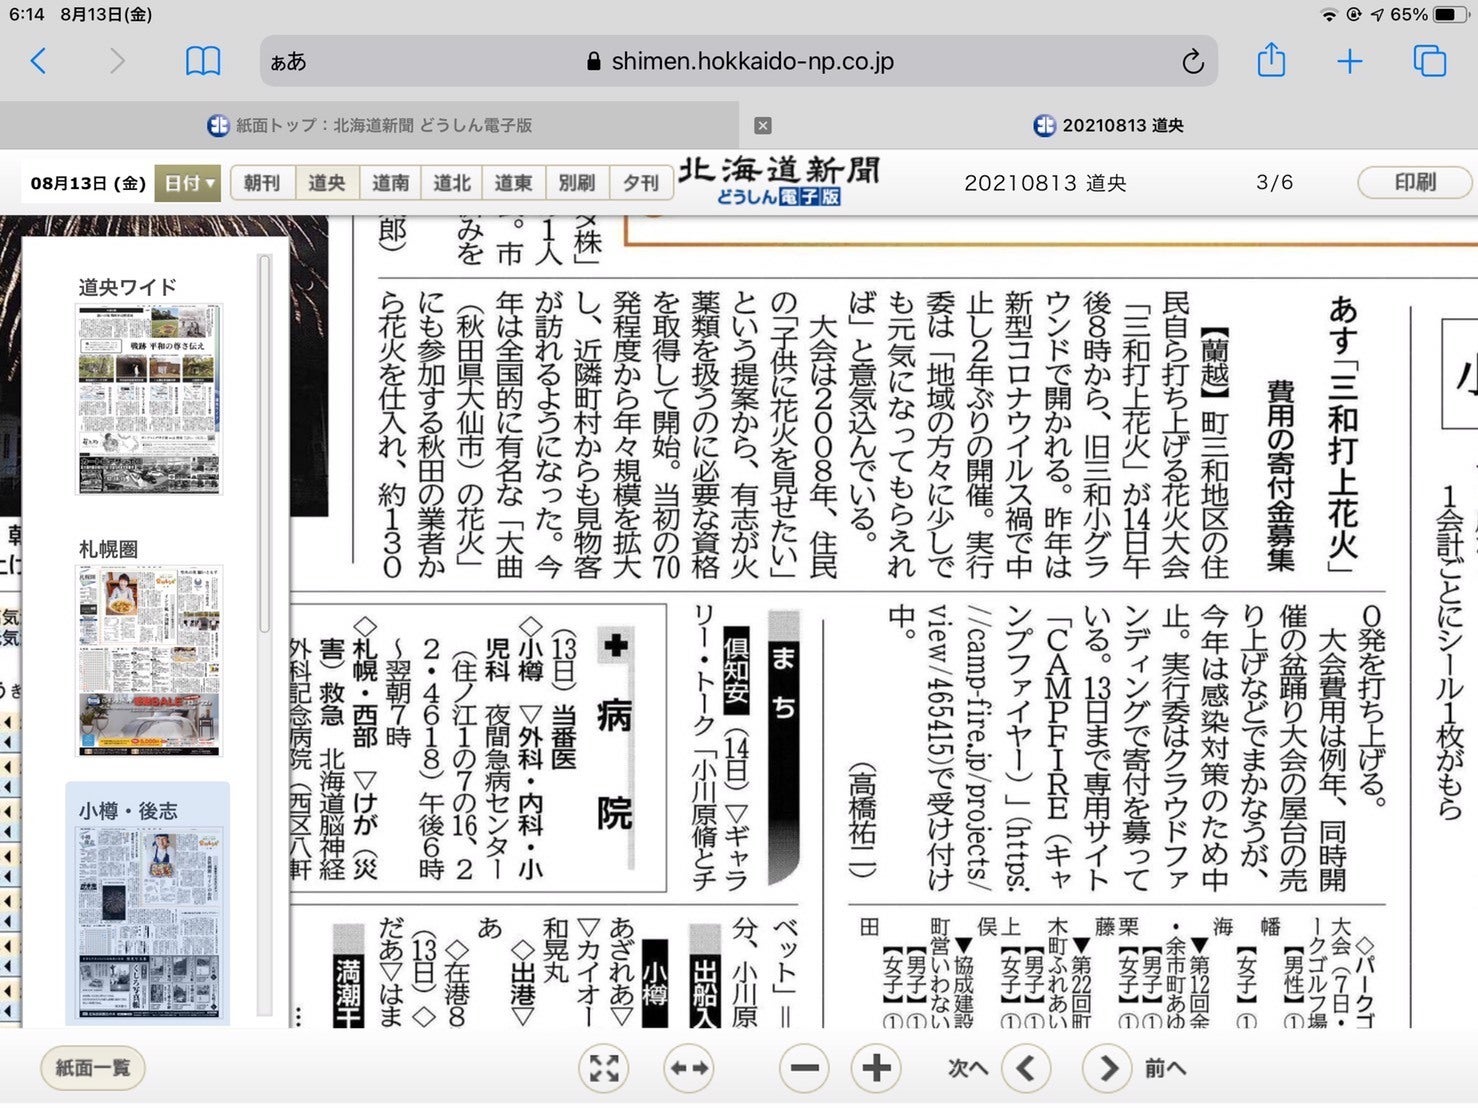Viewport: 1478px width, 1108px height.
Task: Click fullscreen expand icon in bottom toolbar
Action: coord(604,1068)
